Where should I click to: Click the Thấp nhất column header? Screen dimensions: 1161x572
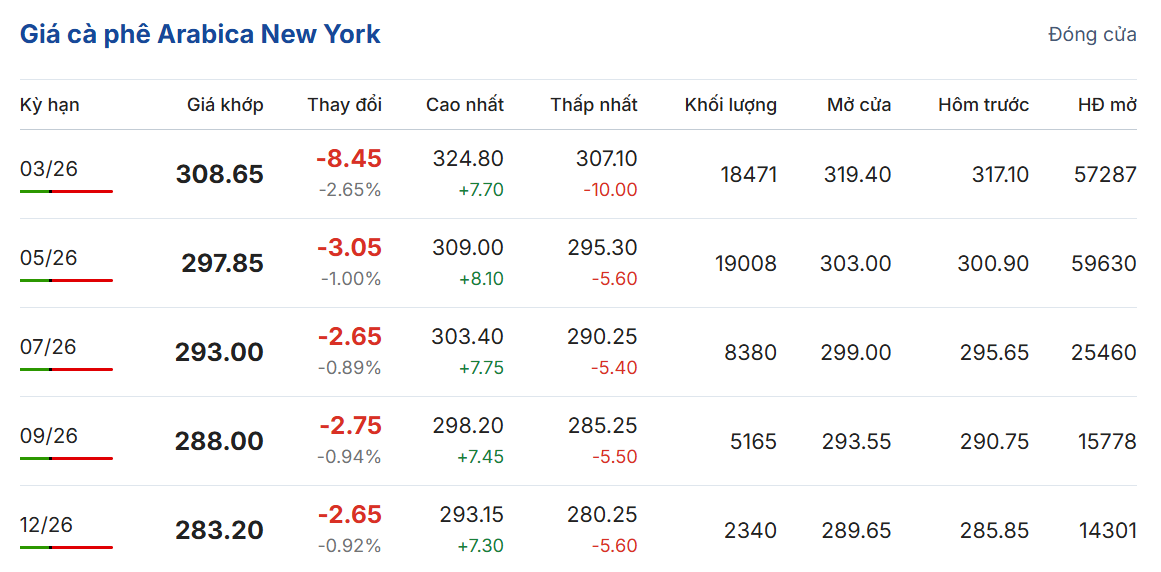coord(593,105)
